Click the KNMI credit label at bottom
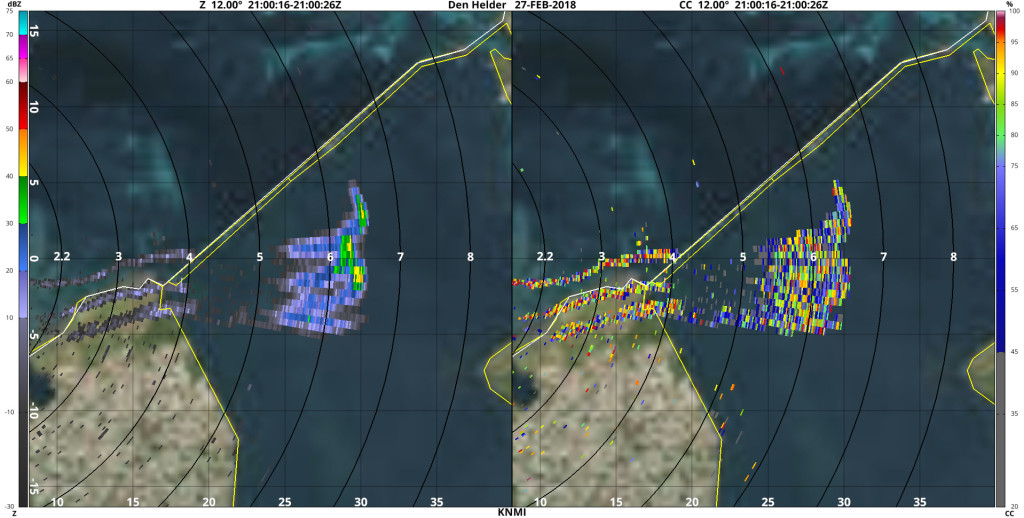This screenshot has width=1024, height=518. click(x=511, y=513)
